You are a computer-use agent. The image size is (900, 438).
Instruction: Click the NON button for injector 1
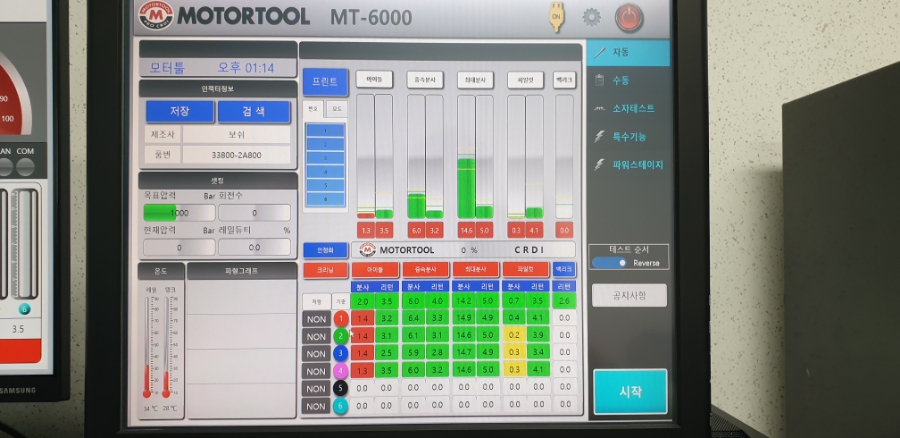316,319
